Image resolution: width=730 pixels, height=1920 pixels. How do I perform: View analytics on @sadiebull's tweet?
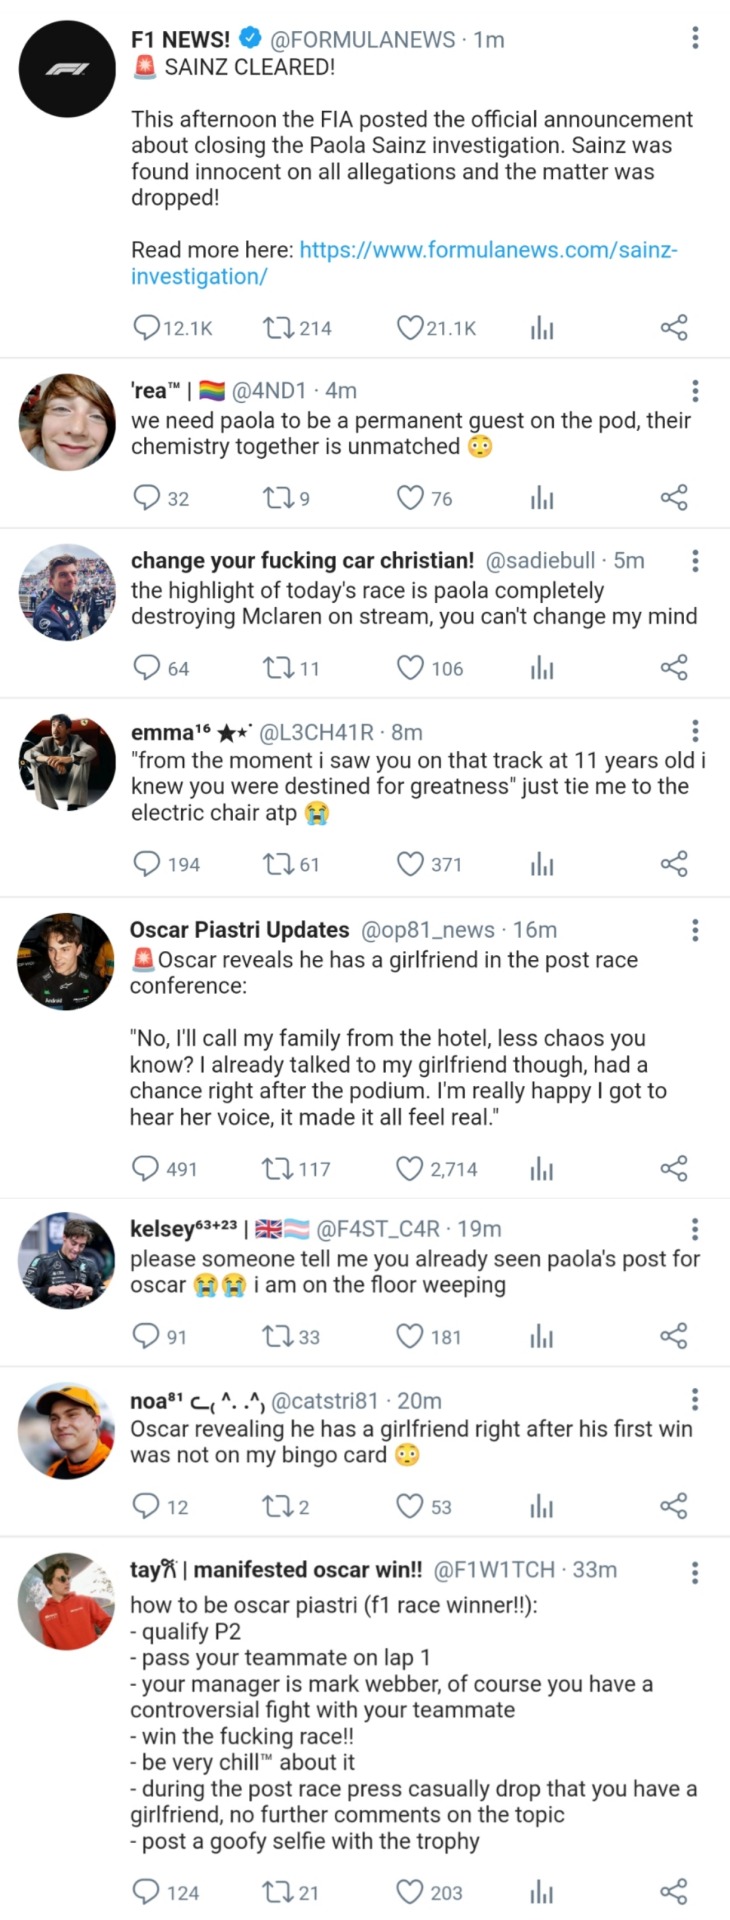pos(542,668)
